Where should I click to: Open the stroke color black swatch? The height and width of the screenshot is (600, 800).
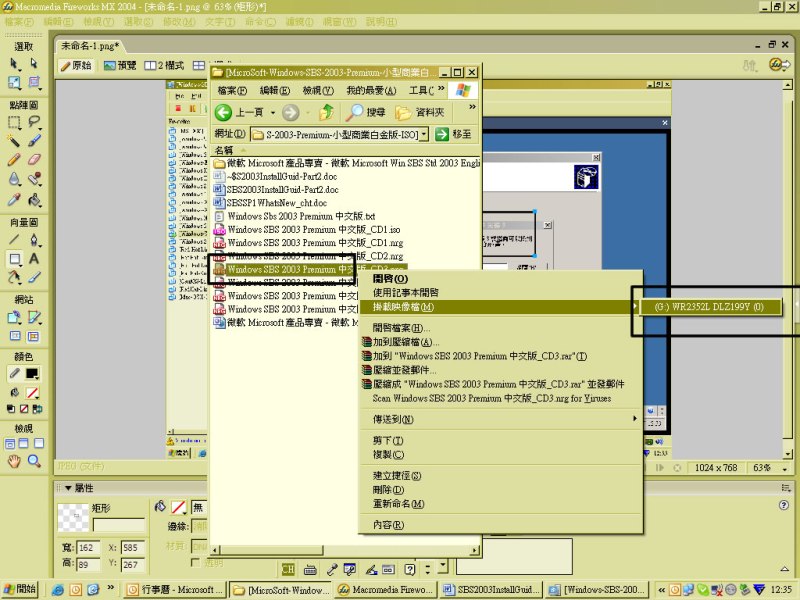coord(33,373)
